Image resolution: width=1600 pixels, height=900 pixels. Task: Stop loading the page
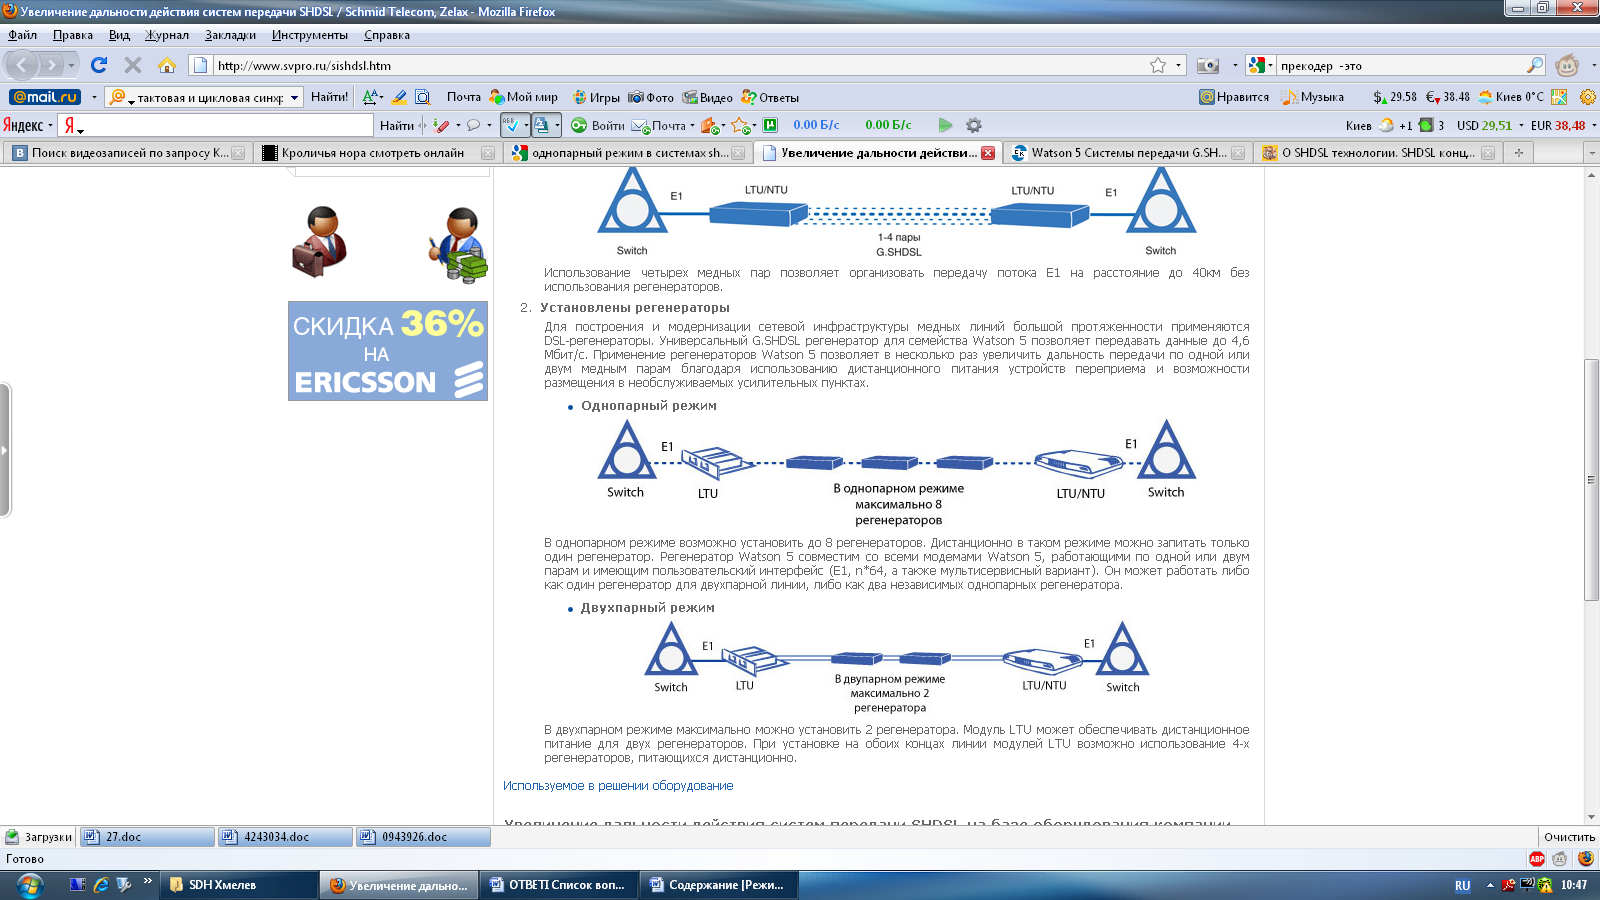point(132,65)
